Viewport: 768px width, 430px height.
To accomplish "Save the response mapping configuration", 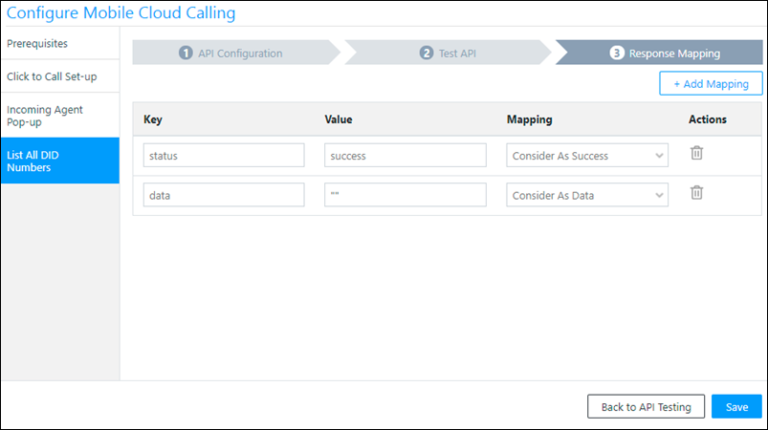I will pos(736,407).
